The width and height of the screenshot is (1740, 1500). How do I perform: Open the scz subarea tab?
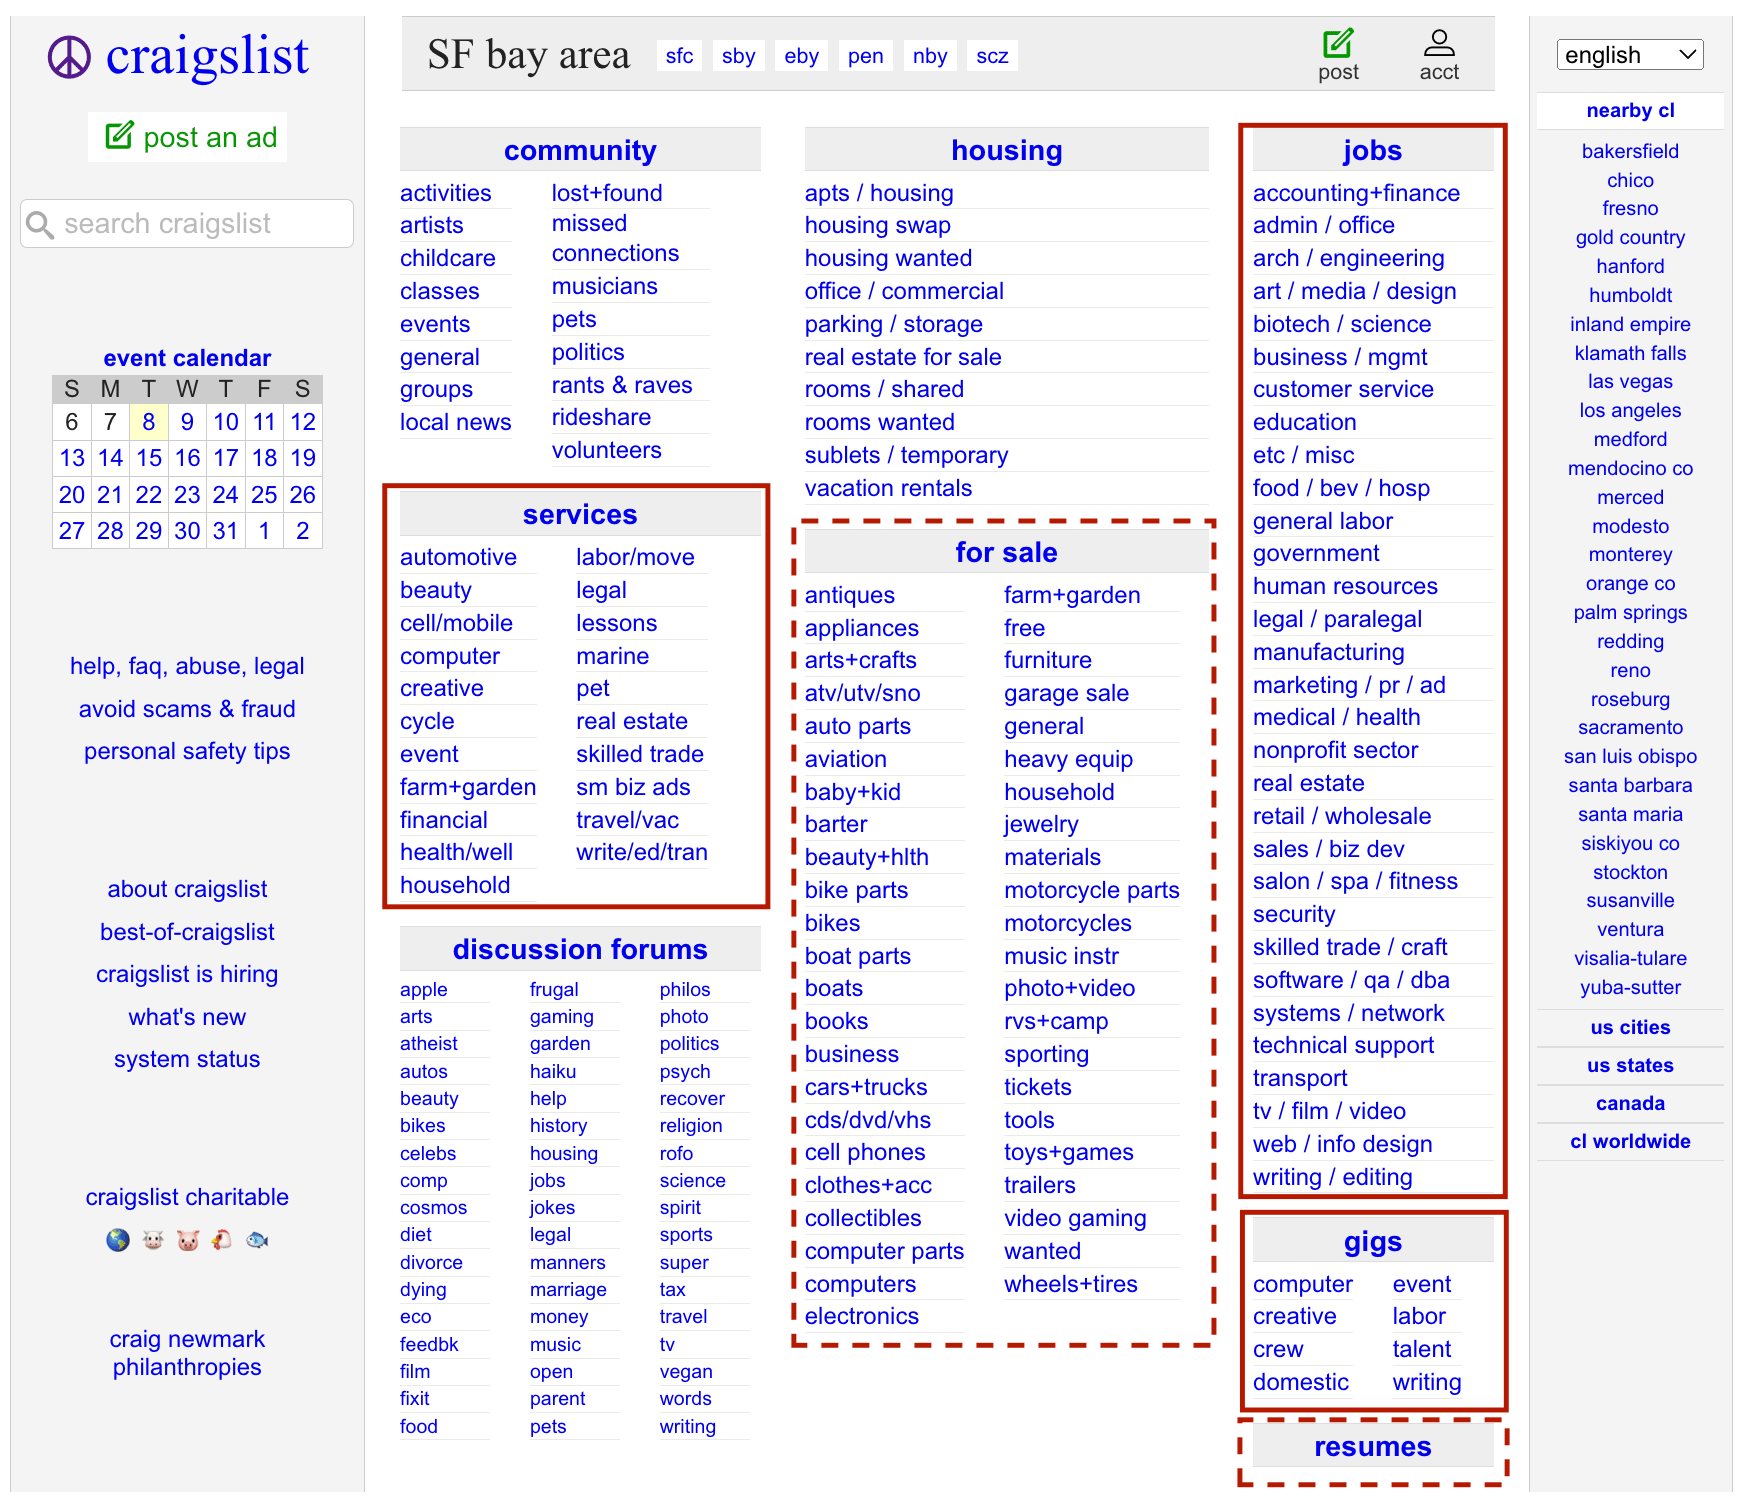tap(992, 56)
